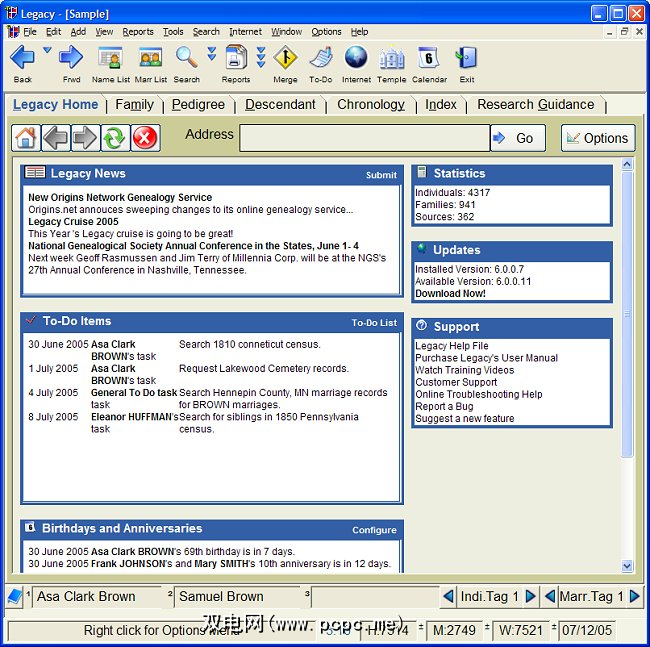Open the Temple toolbar icon
The image size is (650, 647).
[x=392, y=58]
